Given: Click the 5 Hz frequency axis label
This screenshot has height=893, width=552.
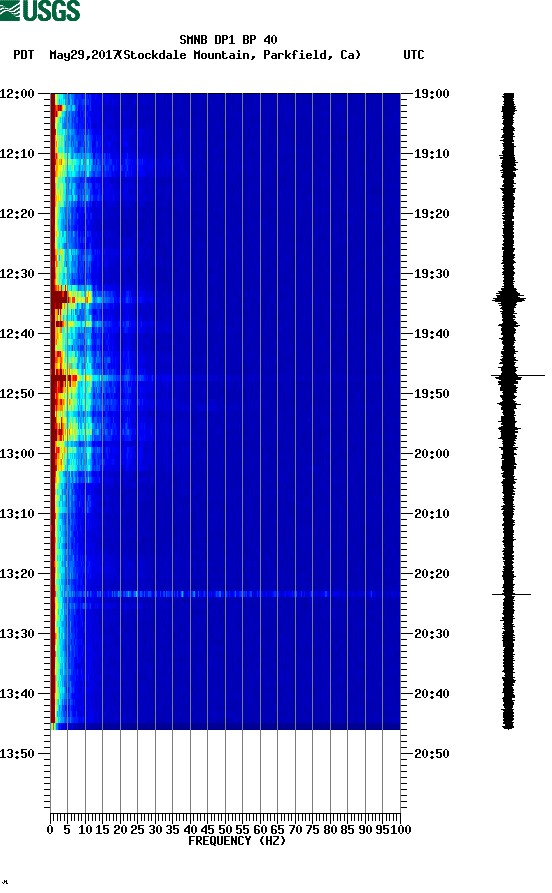Looking at the screenshot, I should [x=67, y=830].
